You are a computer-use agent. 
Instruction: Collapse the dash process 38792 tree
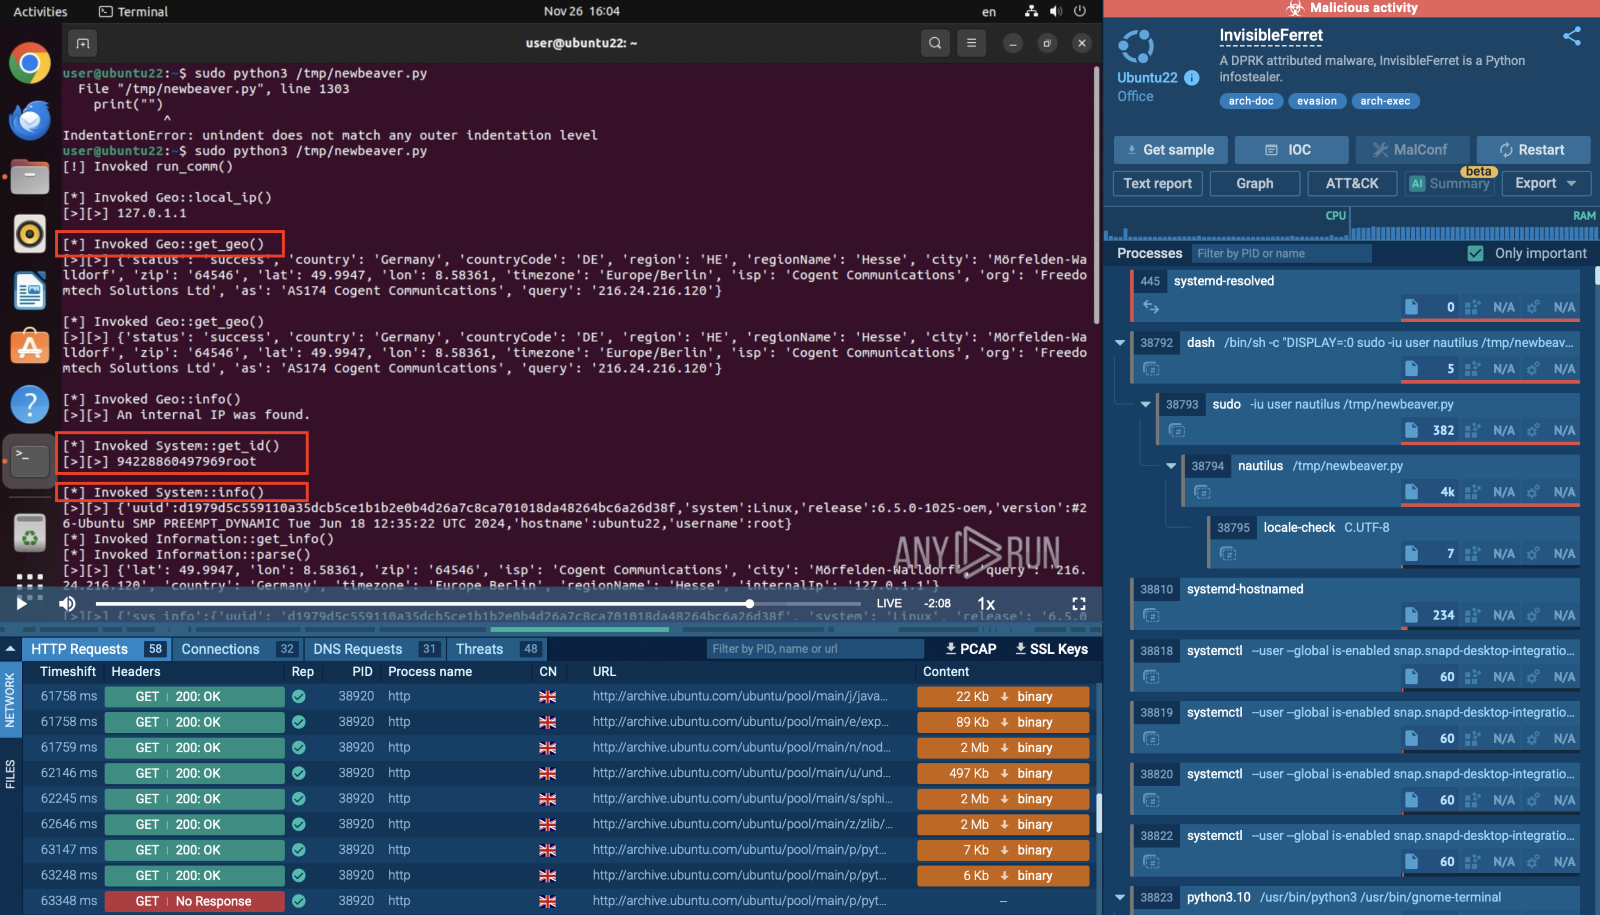pyautogui.click(x=1120, y=343)
